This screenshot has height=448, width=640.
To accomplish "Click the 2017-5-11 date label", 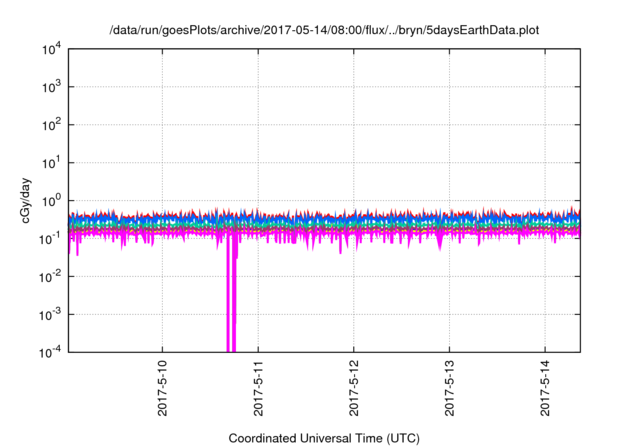I will click(x=258, y=388).
